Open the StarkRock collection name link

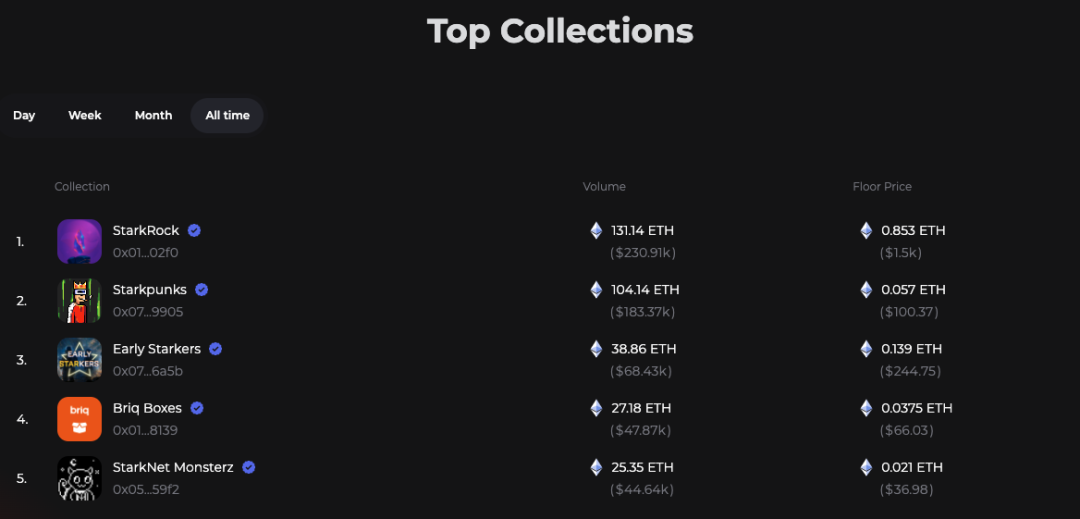(x=146, y=231)
